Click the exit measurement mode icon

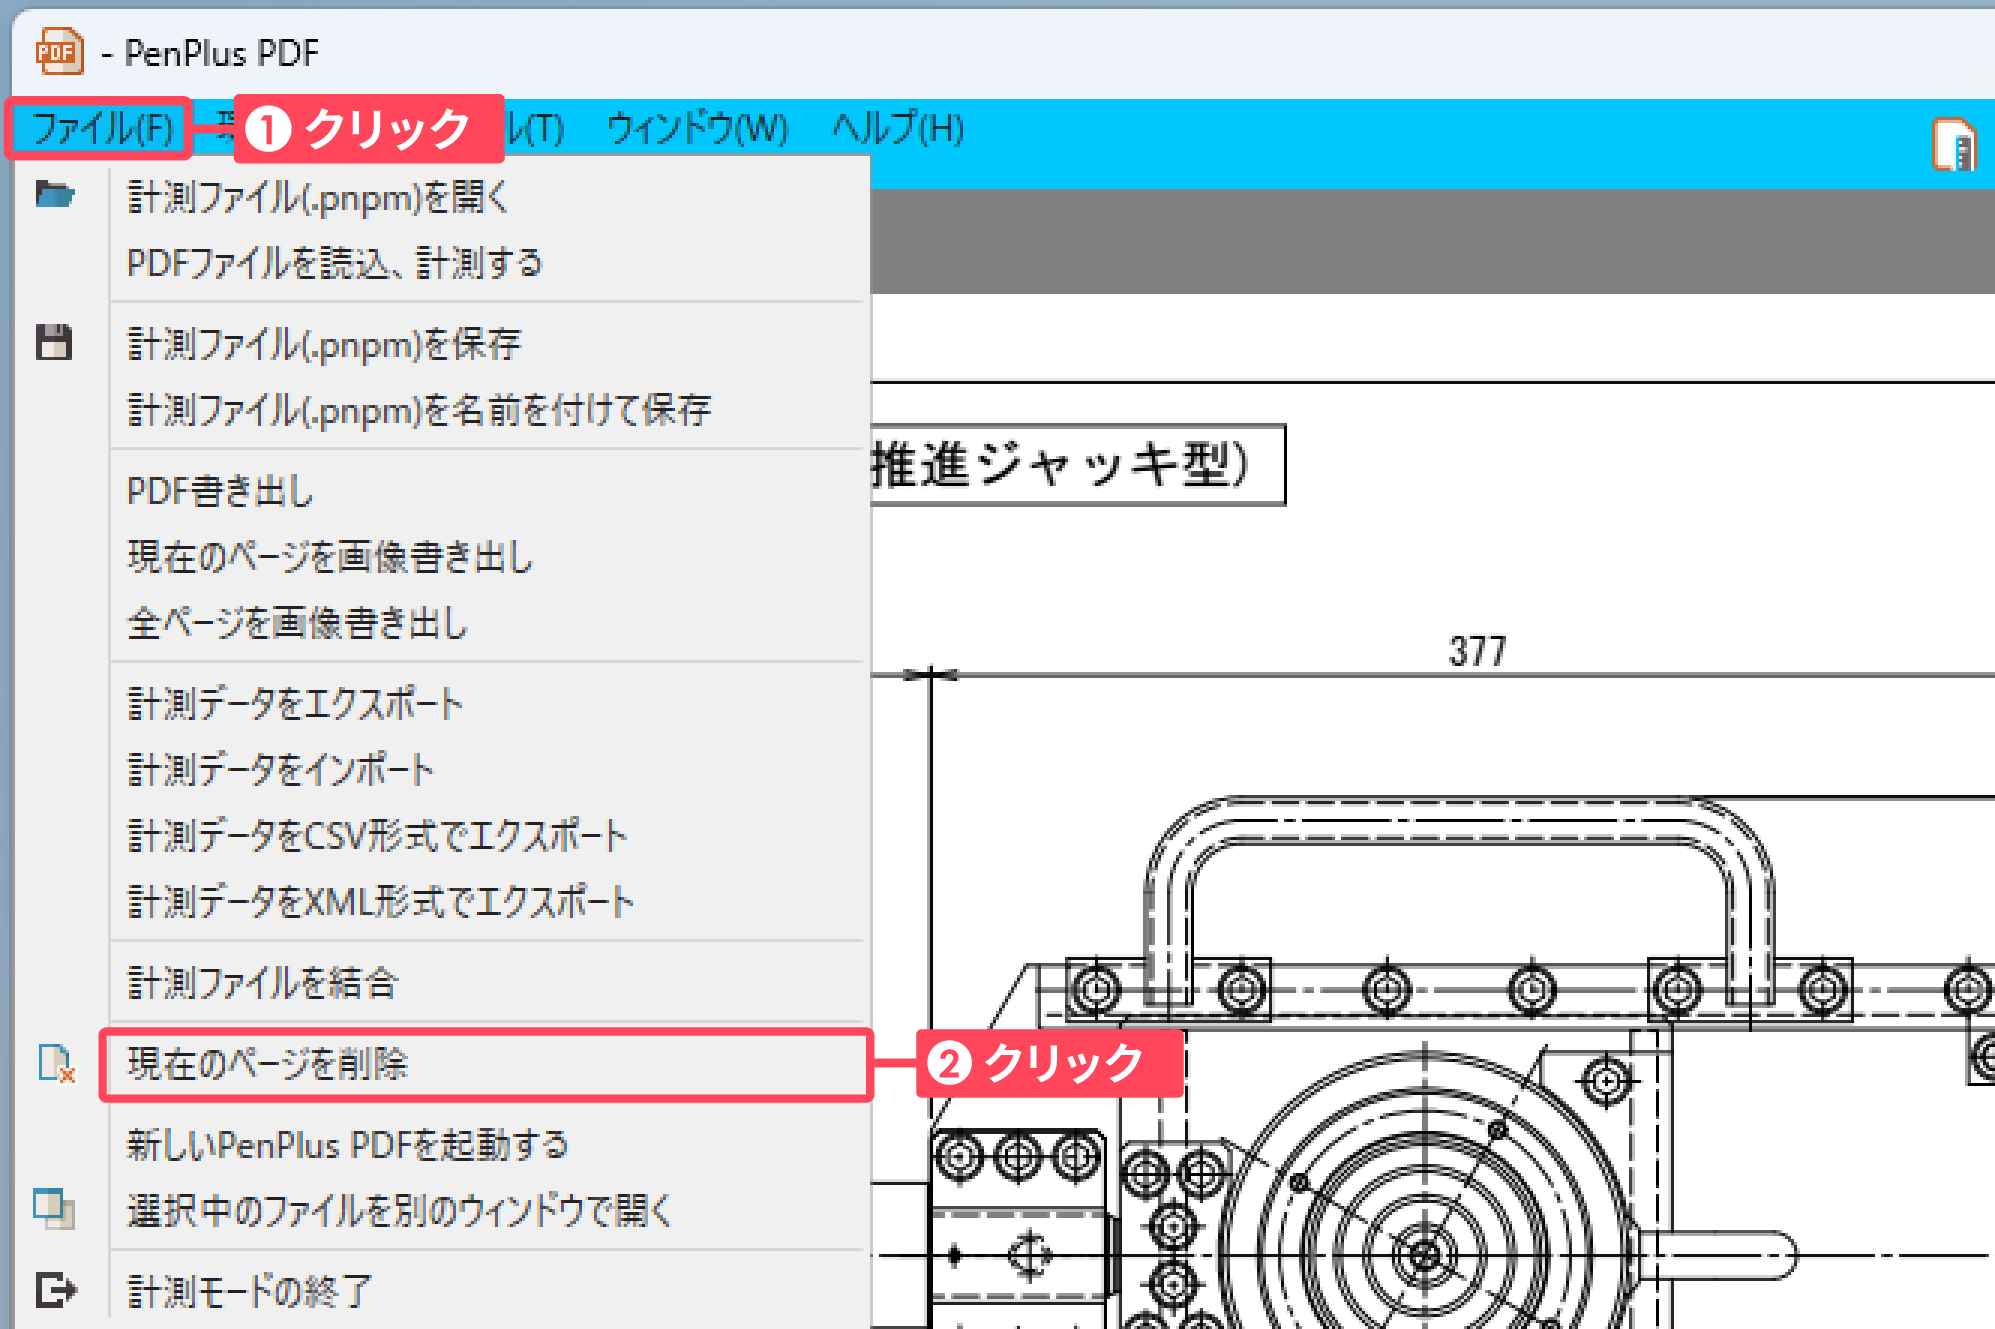click(x=56, y=1290)
